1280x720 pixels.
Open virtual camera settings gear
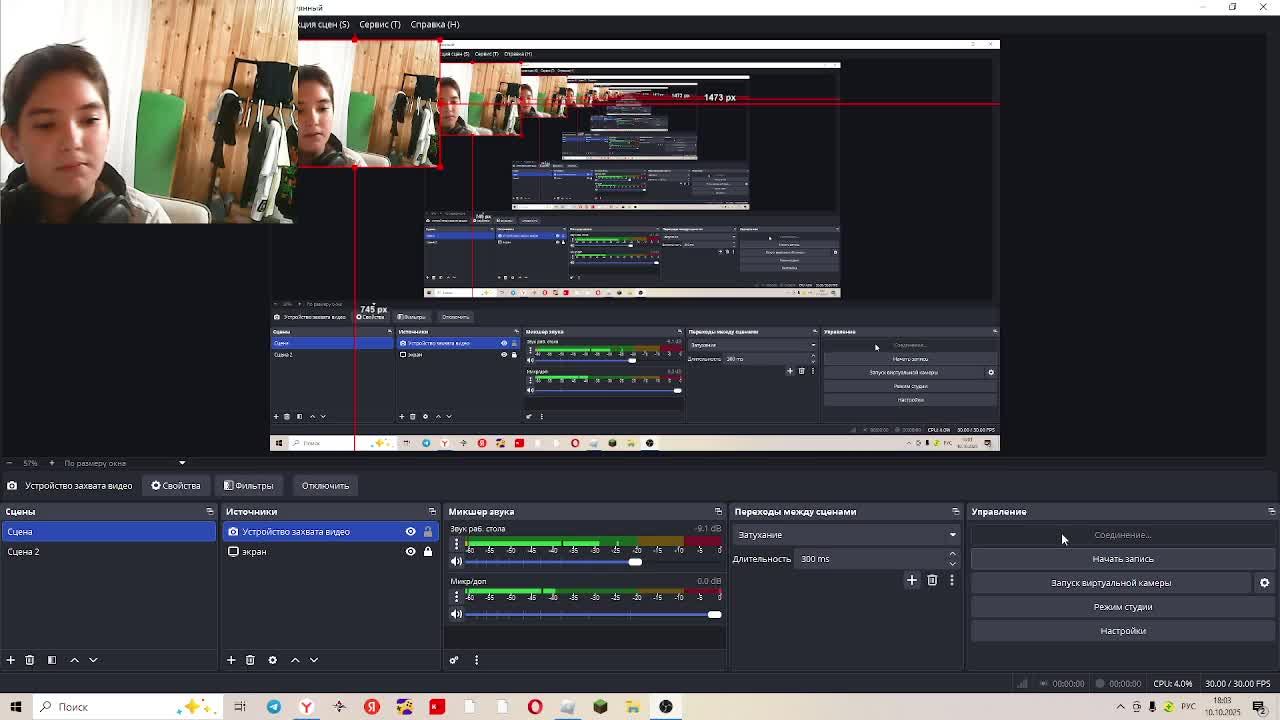pos(1264,583)
